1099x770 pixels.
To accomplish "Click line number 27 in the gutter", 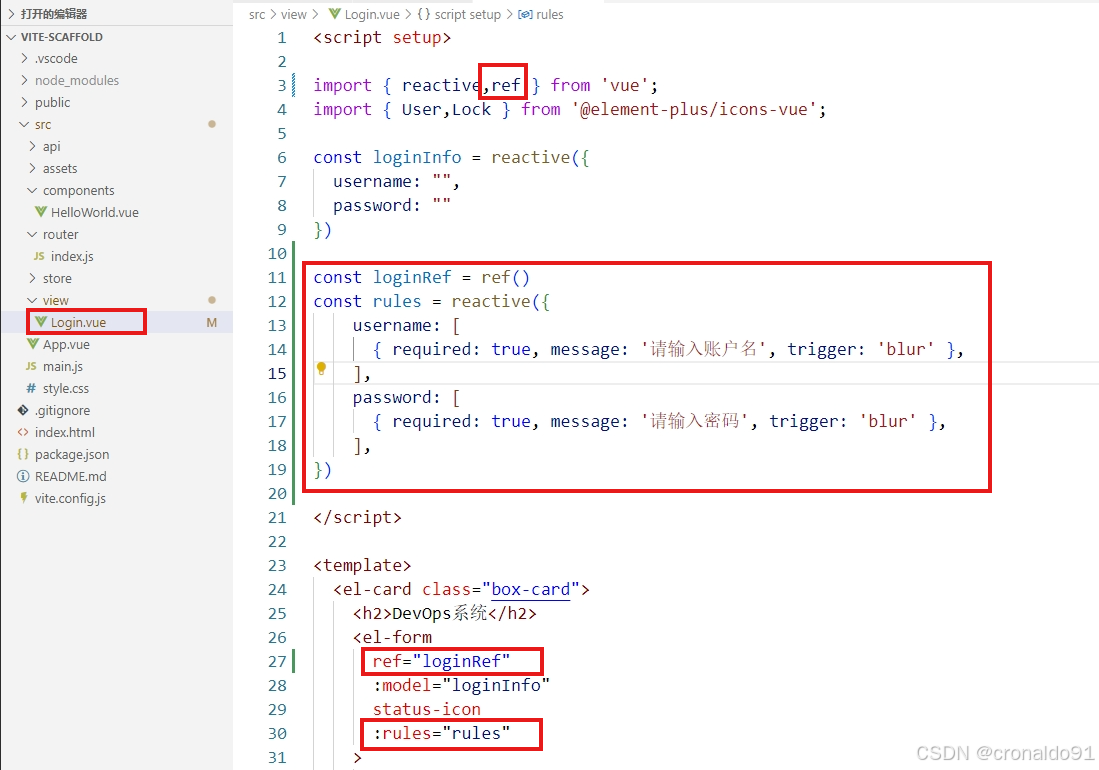I will tap(278, 661).
